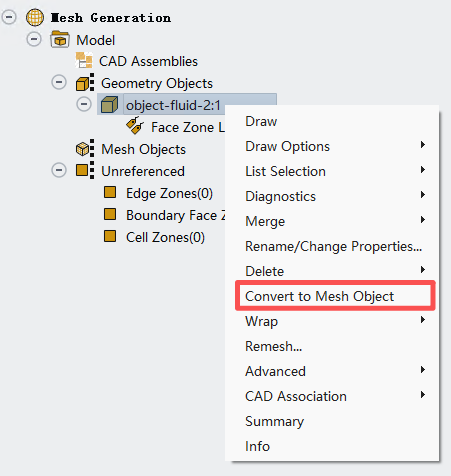Collapse the Unreferenced node
Viewport: 451px width, 476px height.
coord(59,170)
